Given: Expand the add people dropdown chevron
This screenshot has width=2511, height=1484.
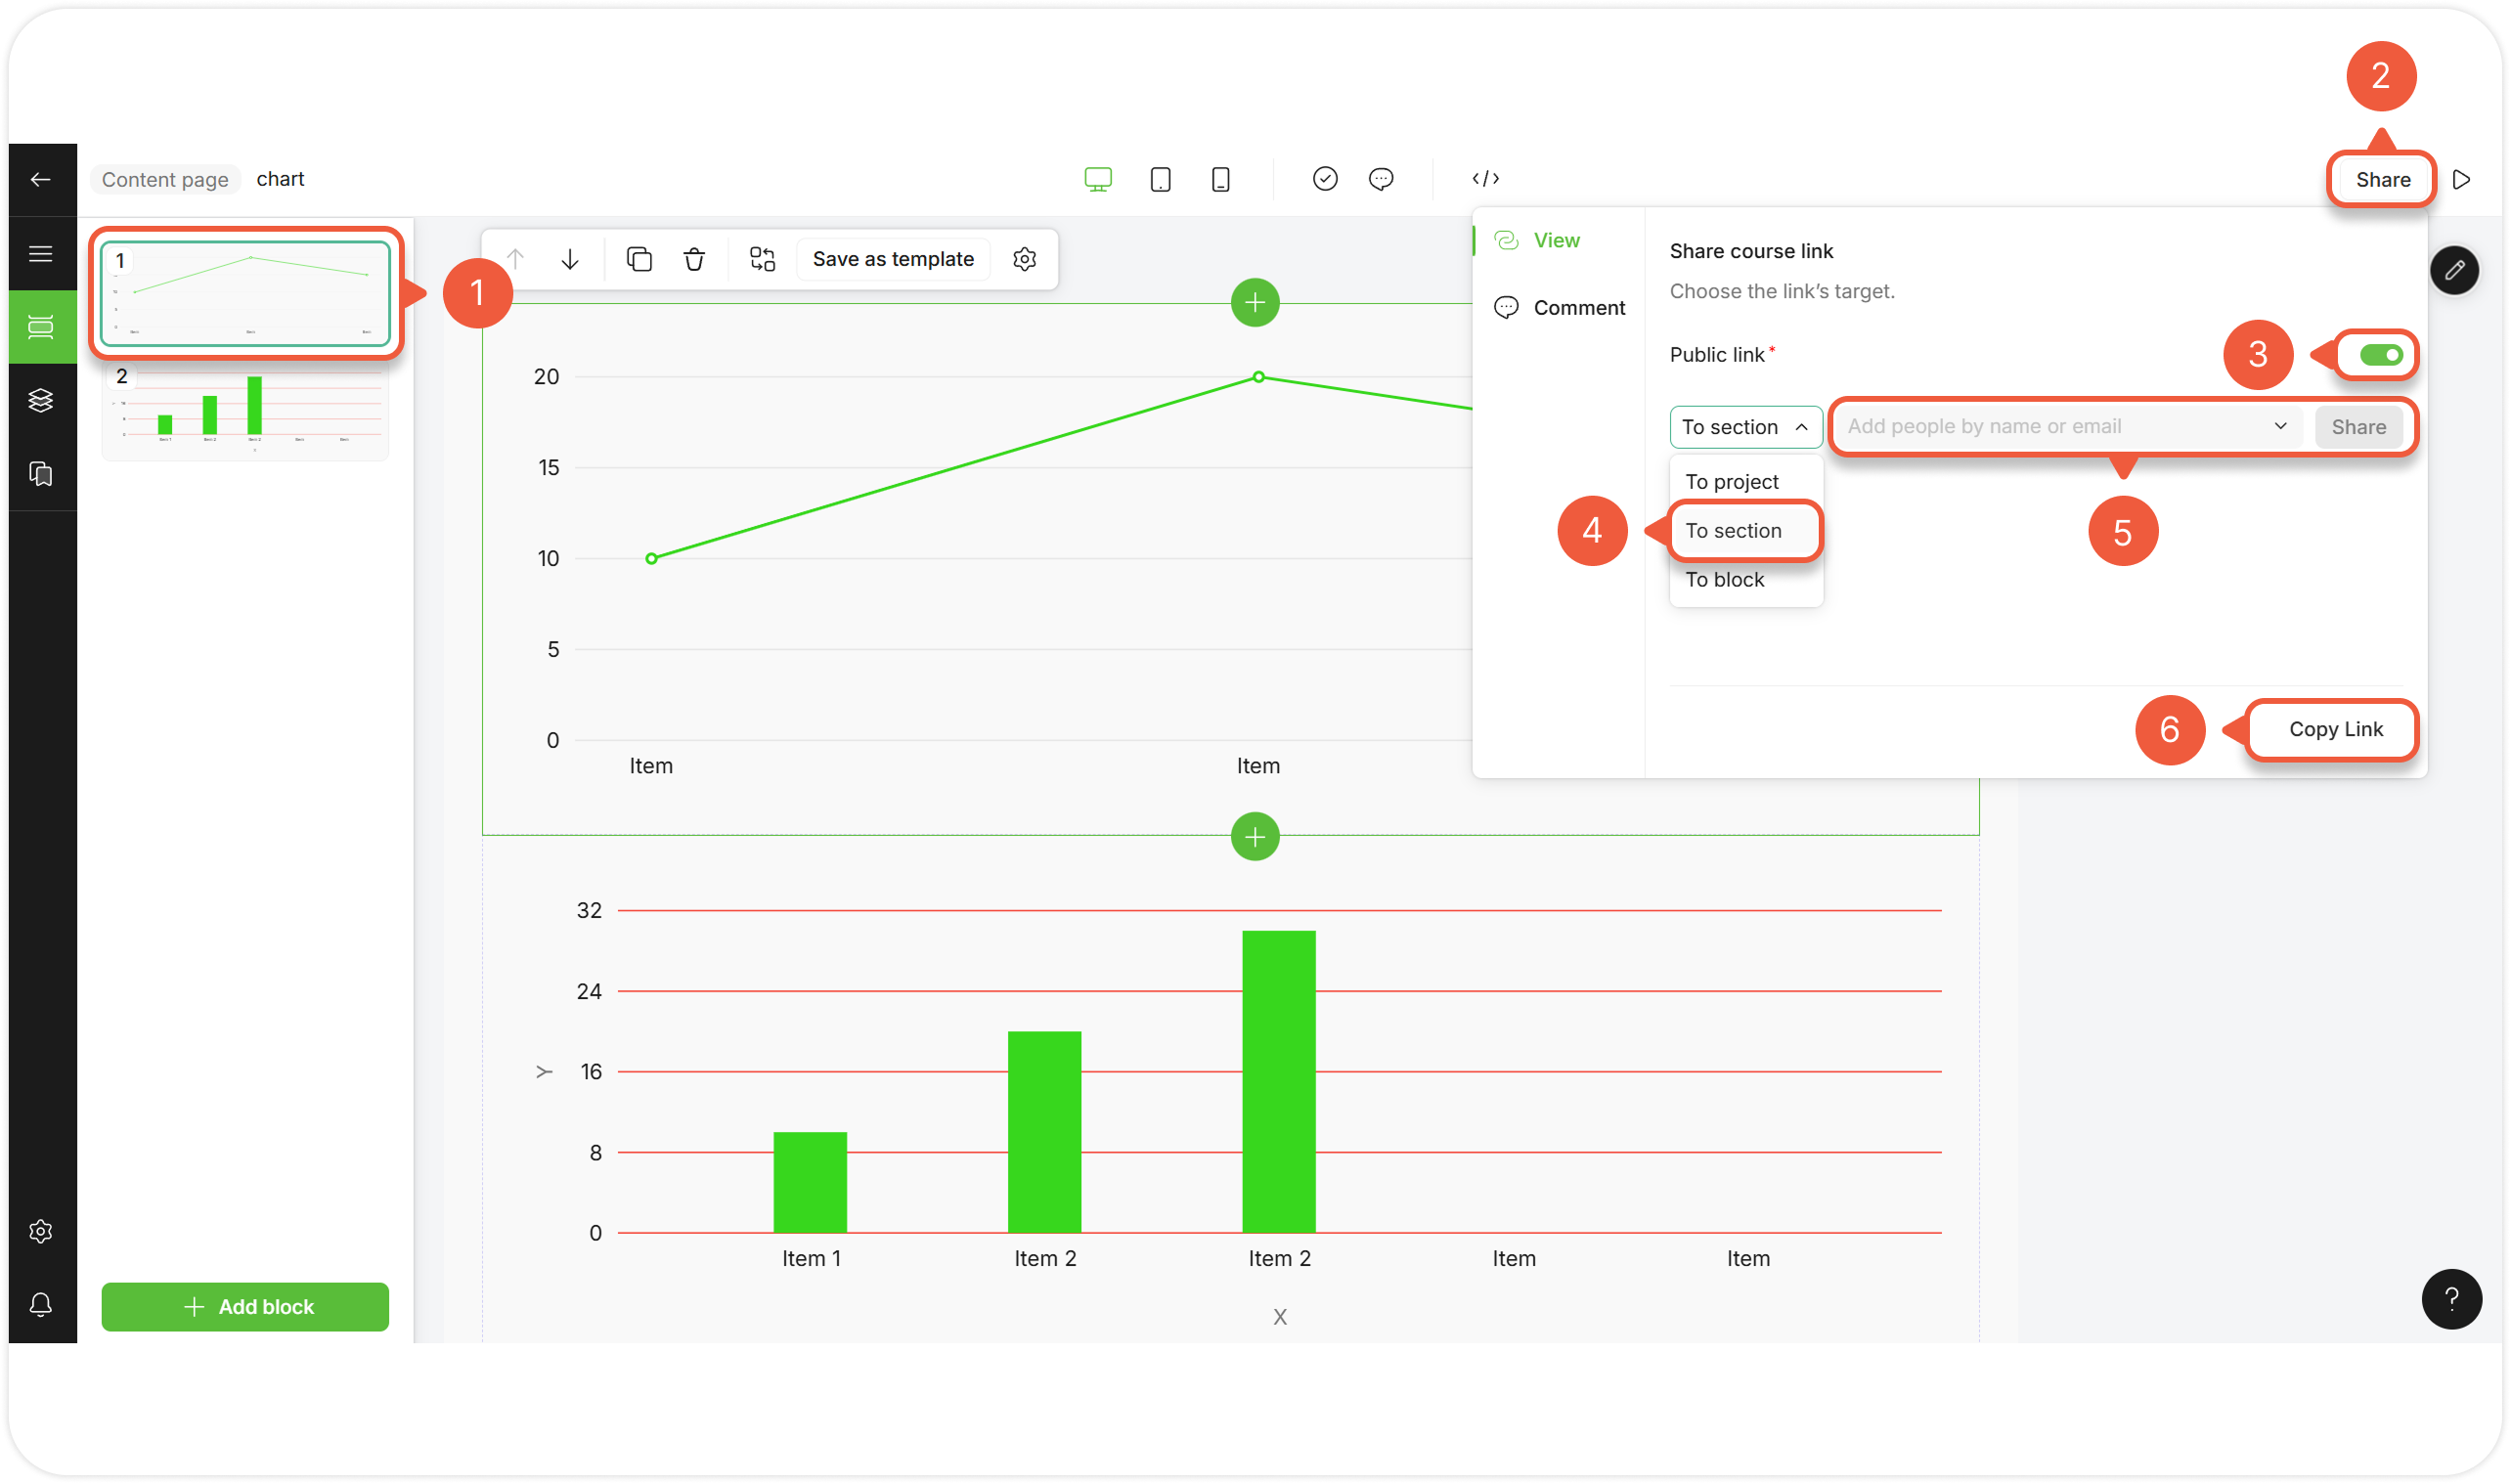Looking at the screenshot, I should click(2280, 426).
